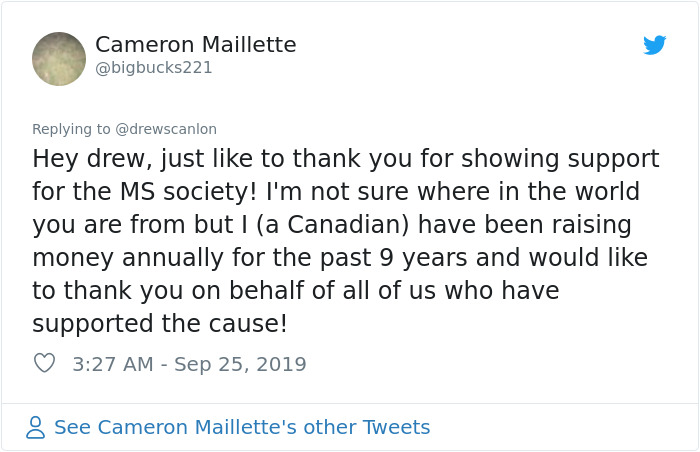
Task: Click "supported the cause!" on the last line
Action: (x=160, y=324)
